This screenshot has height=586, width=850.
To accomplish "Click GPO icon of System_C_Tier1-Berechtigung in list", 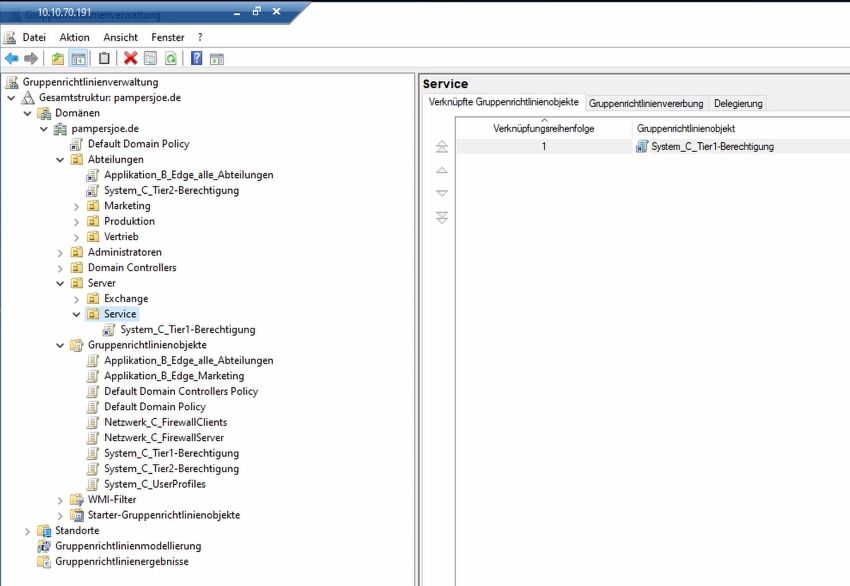I will tap(642, 146).
